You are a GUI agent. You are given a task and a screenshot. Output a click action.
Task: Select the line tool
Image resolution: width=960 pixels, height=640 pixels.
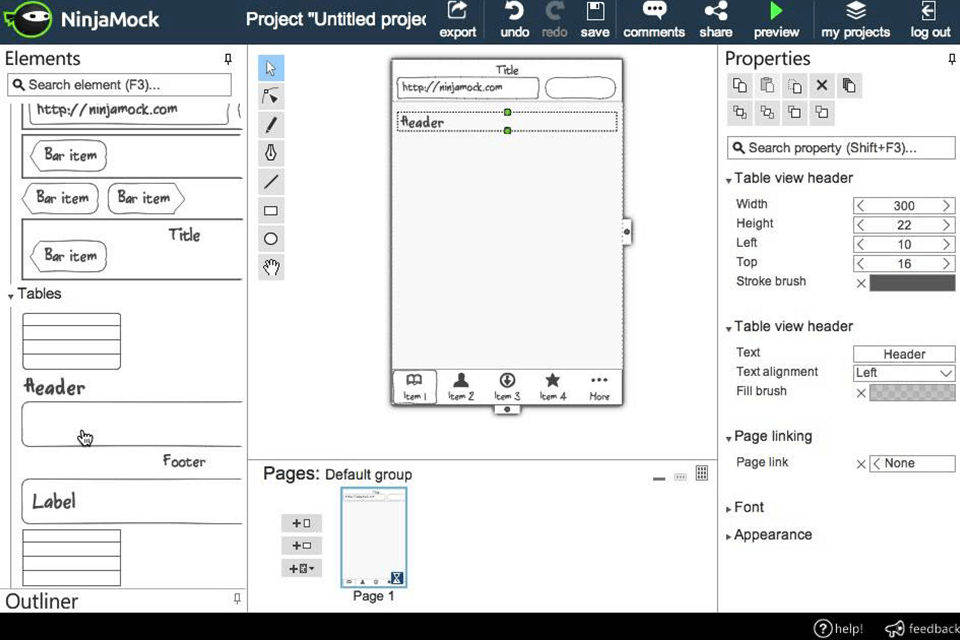271,182
